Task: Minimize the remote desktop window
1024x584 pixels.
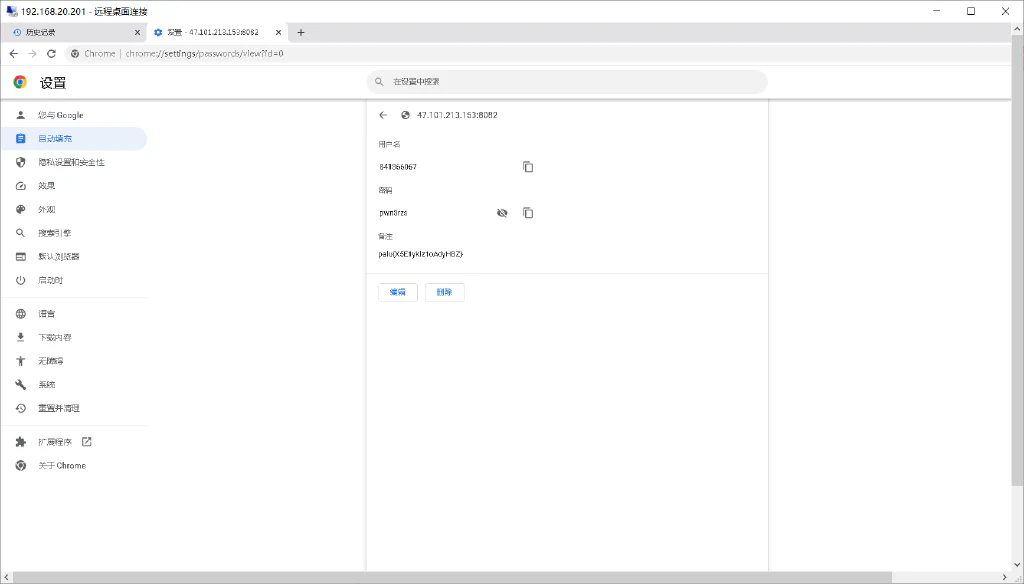Action: coord(937,11)
